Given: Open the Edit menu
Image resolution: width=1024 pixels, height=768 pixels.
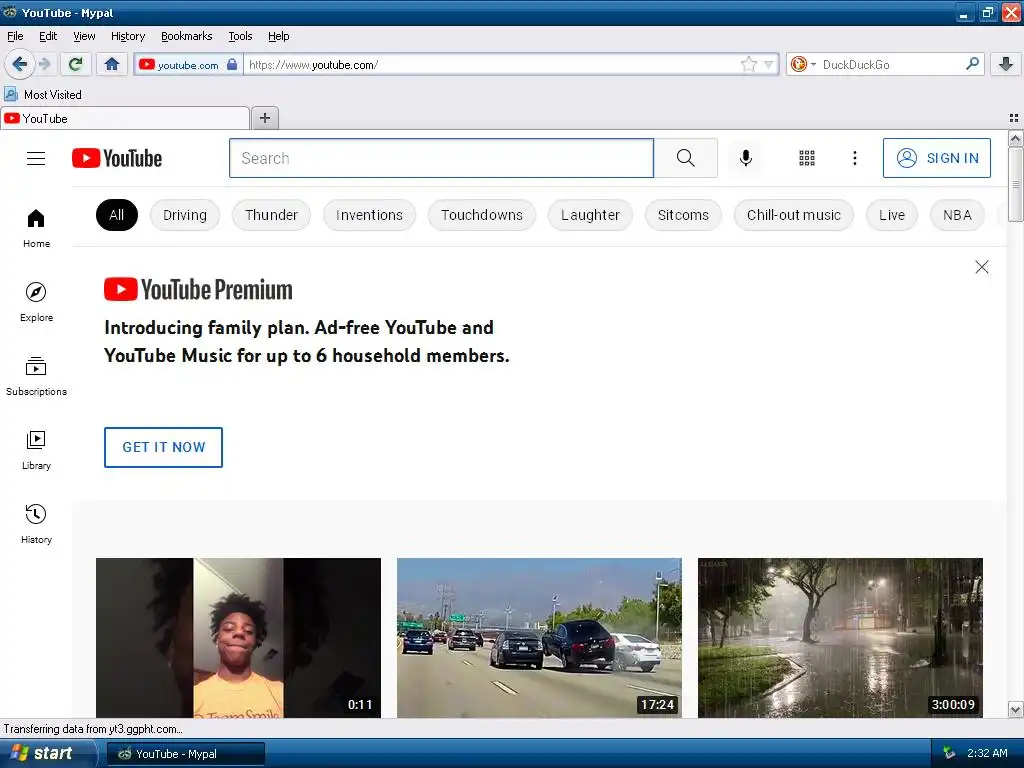Looking at the screenshot, I should point(48,36).
